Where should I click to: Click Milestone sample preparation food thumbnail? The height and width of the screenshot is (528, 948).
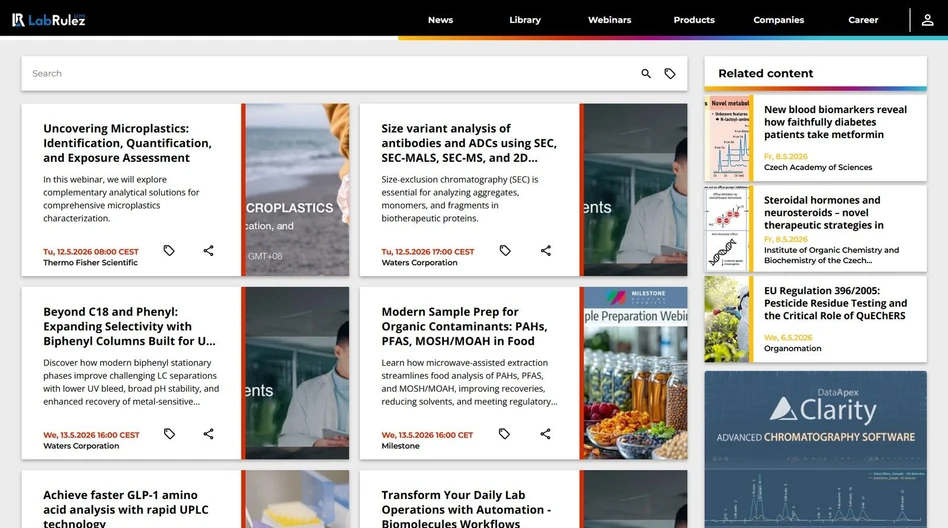point(634,373)
